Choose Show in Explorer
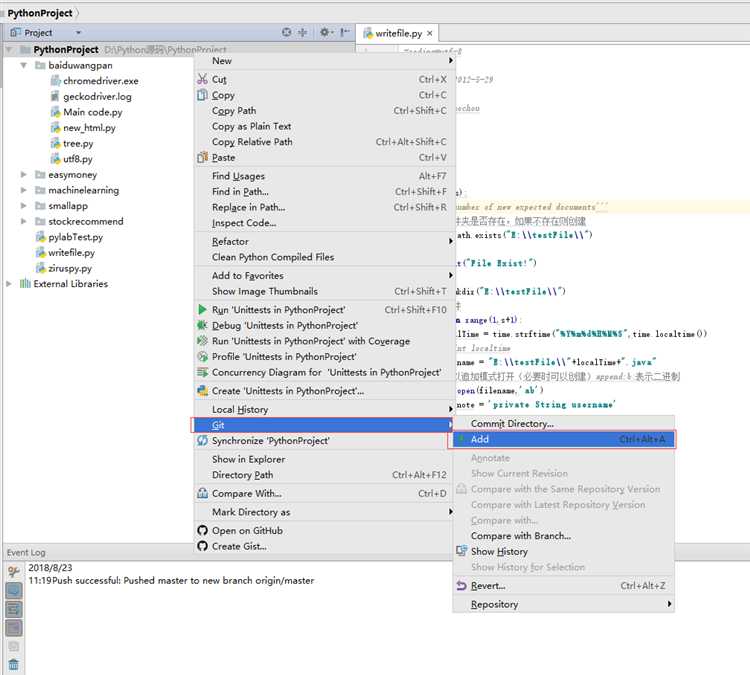 click(x=324, y=459)
